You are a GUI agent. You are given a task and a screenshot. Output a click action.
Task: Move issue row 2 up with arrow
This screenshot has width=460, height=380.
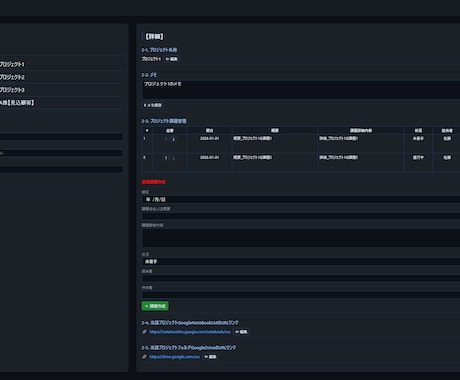[x=166, y=158]
